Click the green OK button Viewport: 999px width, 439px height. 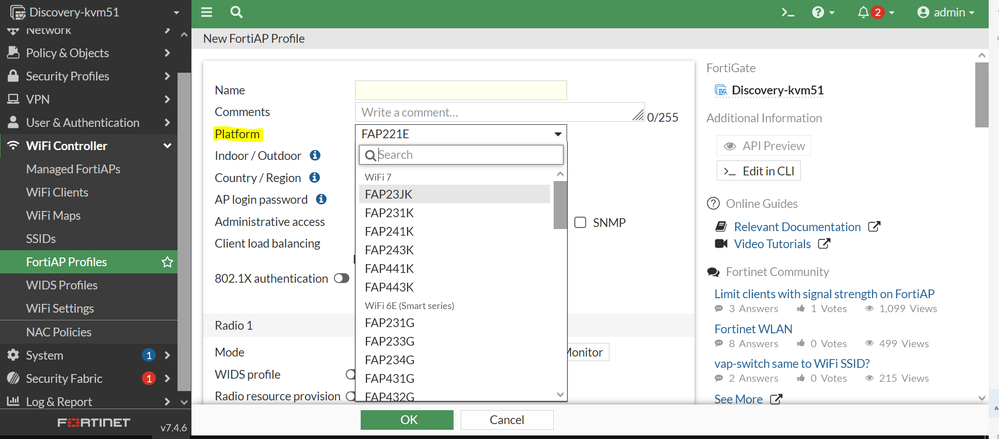click(x=407, y=420)
